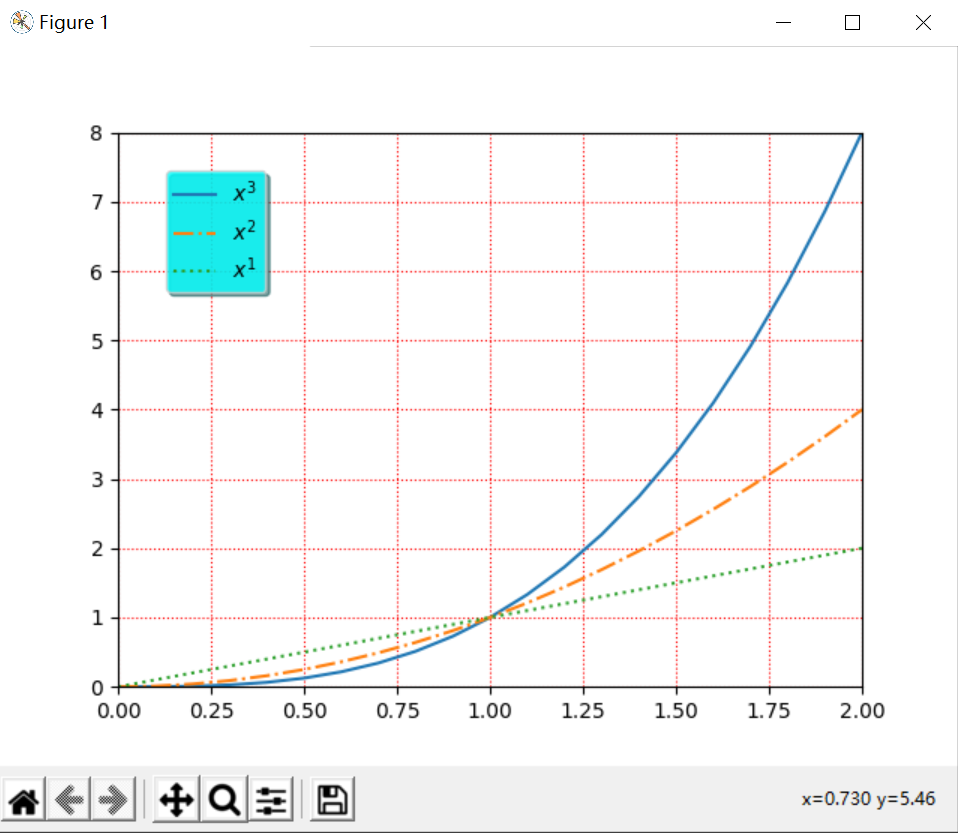Click the Figure 1 title text
This screenshot has height=833, width=958.
(x=73, y=22)
